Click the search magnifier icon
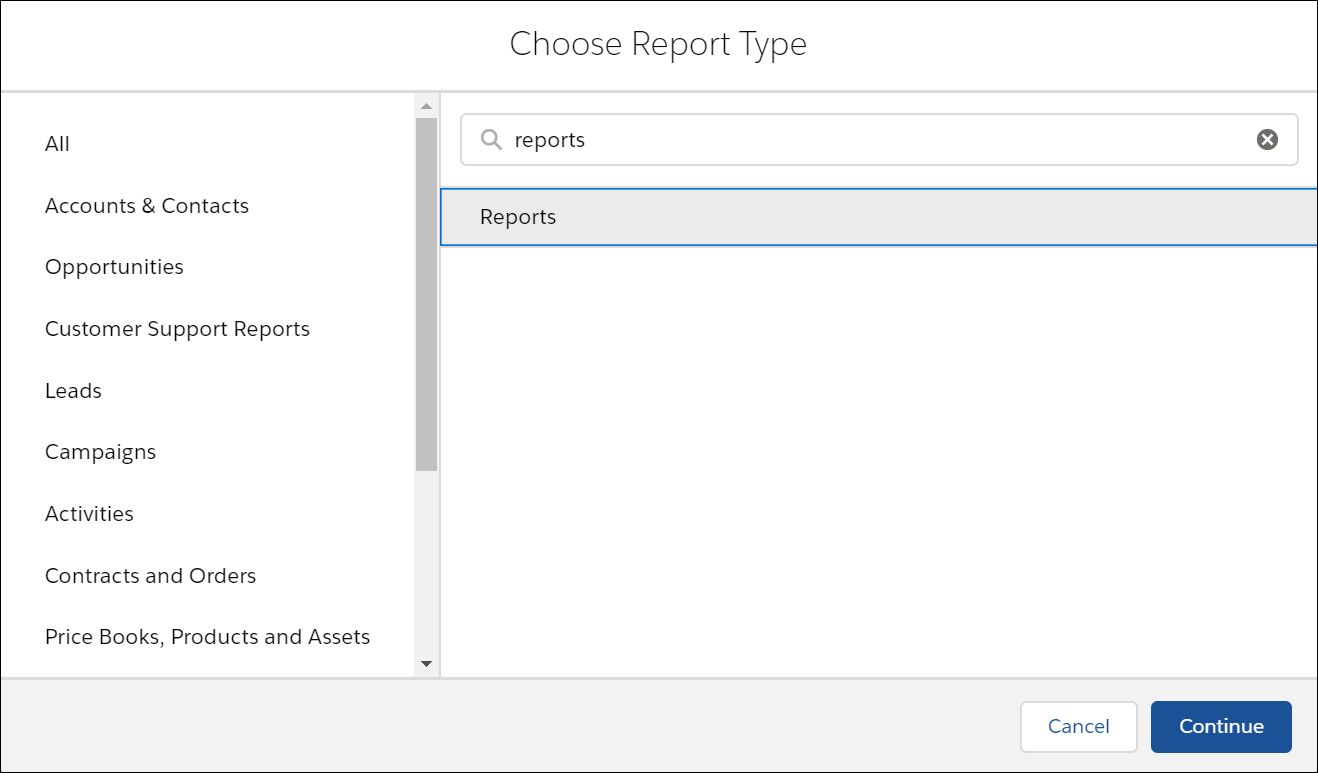 [x=491, y=139]
